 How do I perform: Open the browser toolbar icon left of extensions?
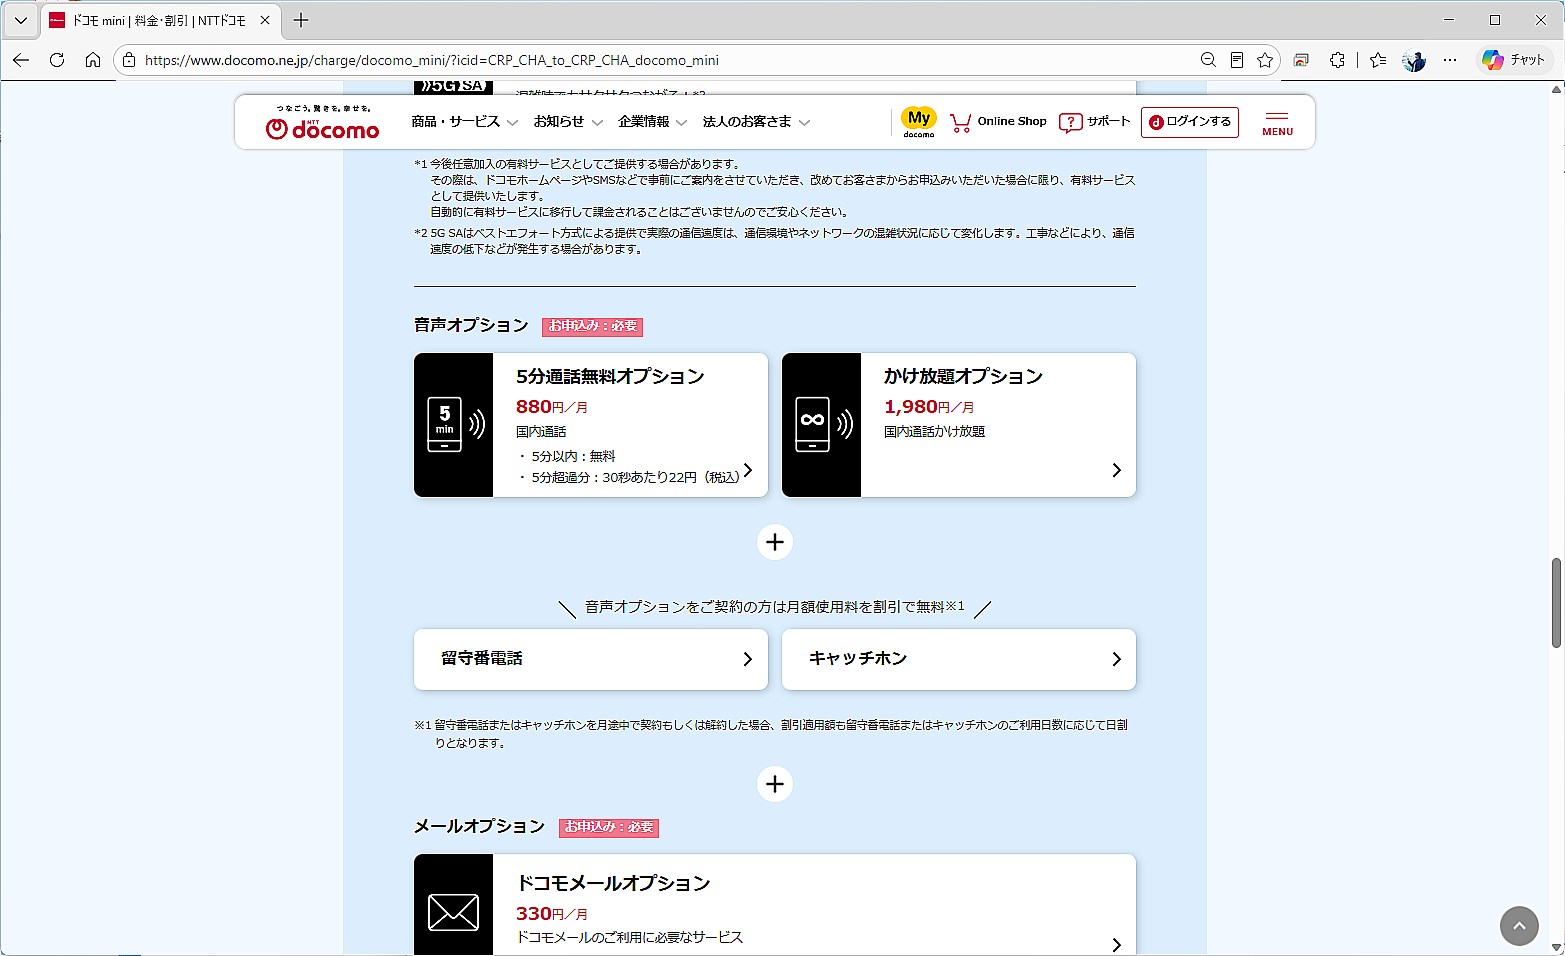click(x=1301, y=60)
